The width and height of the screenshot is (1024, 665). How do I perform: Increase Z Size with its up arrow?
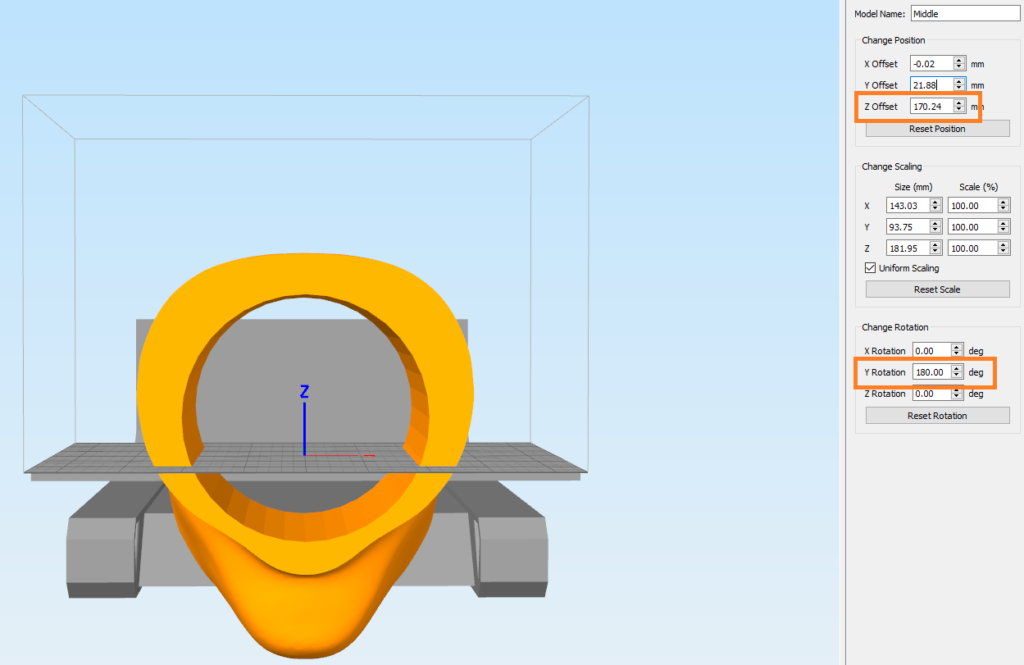click(x=935, y=245)
